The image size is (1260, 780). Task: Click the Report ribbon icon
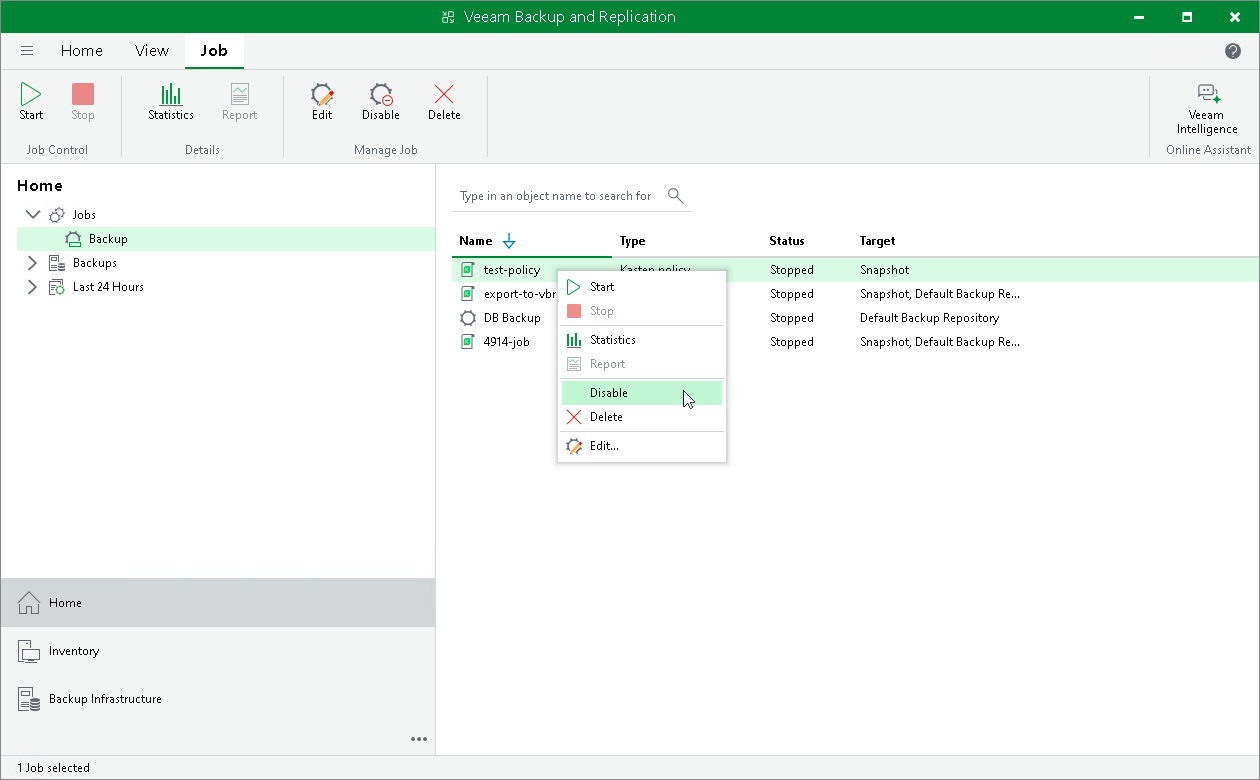pyautogui.click(x=240, y=94)
